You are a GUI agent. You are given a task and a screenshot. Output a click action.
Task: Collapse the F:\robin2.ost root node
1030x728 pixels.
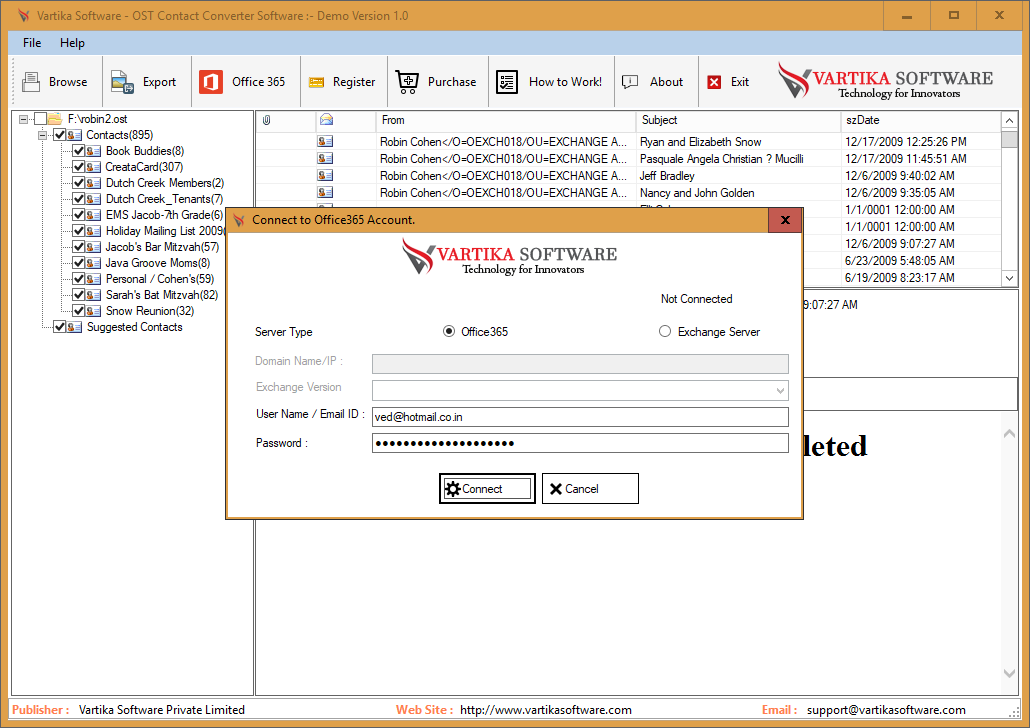coord(24,119)
